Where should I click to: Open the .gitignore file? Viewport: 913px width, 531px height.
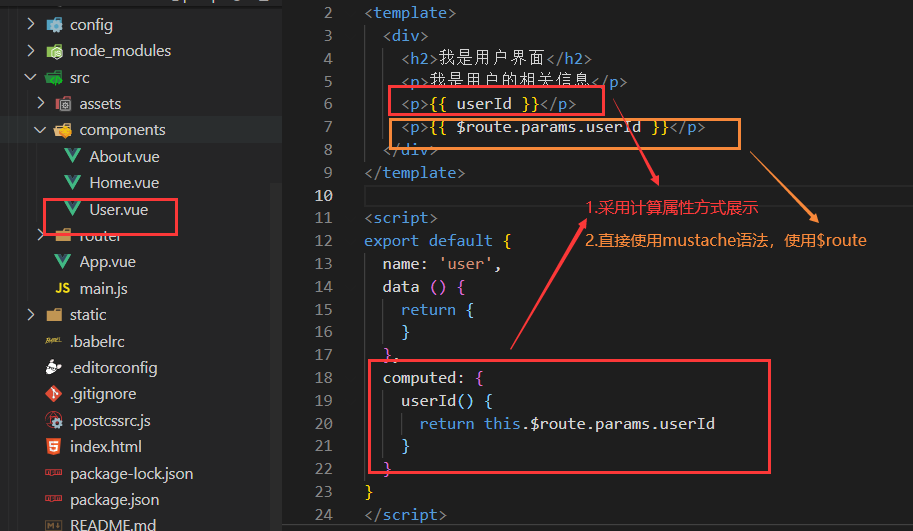pyautogui.click(x=103, y=394)
